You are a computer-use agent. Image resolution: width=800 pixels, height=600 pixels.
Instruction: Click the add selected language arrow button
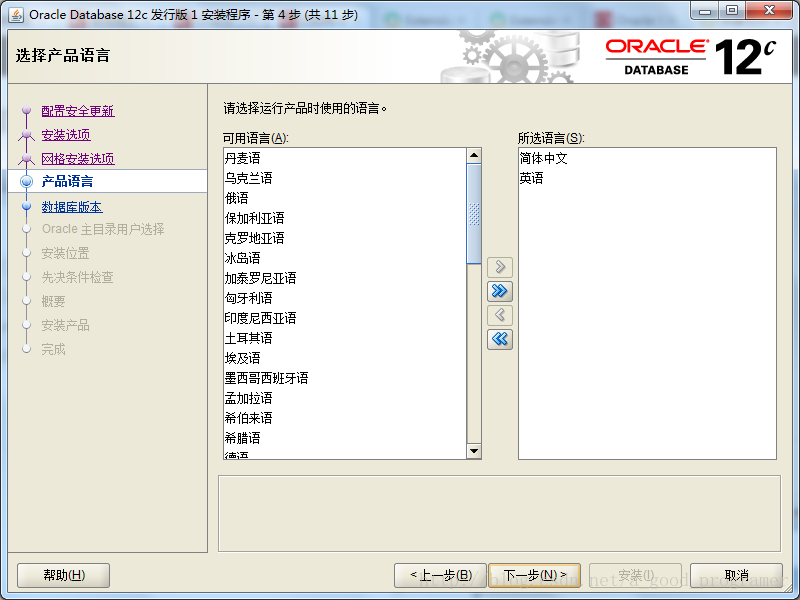pos(499,267)
